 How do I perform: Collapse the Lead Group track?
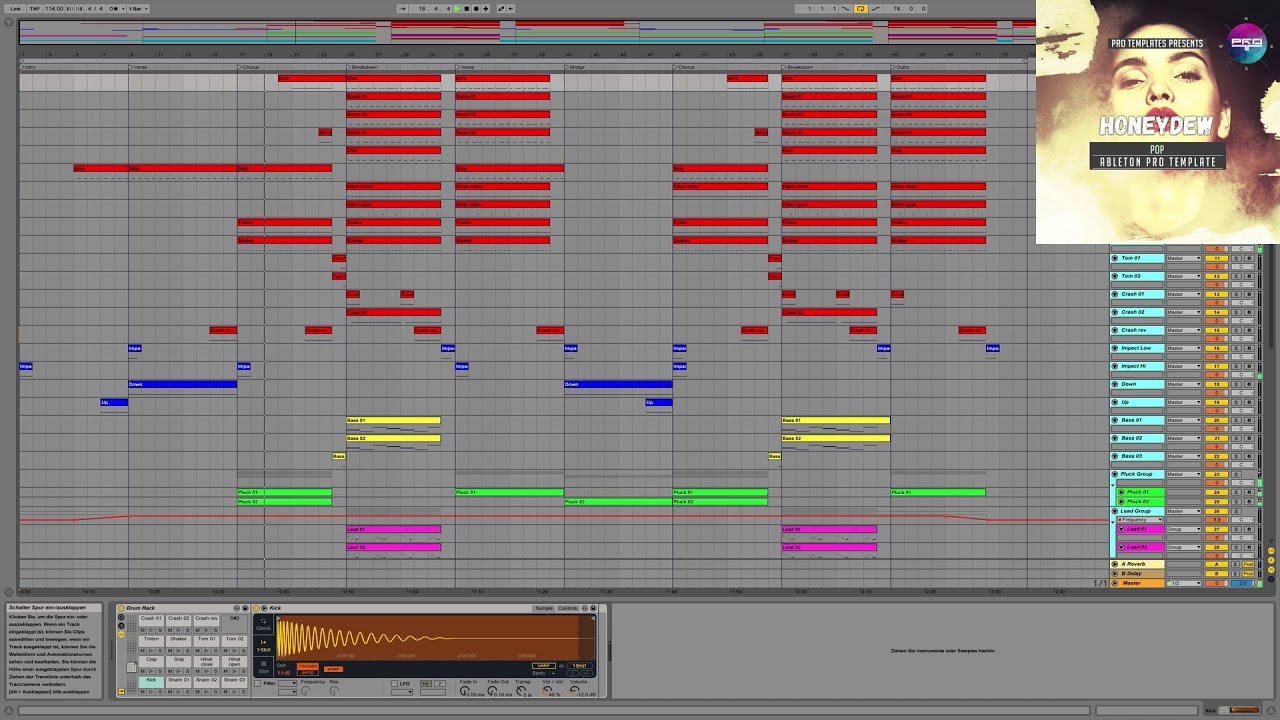coord(1115,511)
